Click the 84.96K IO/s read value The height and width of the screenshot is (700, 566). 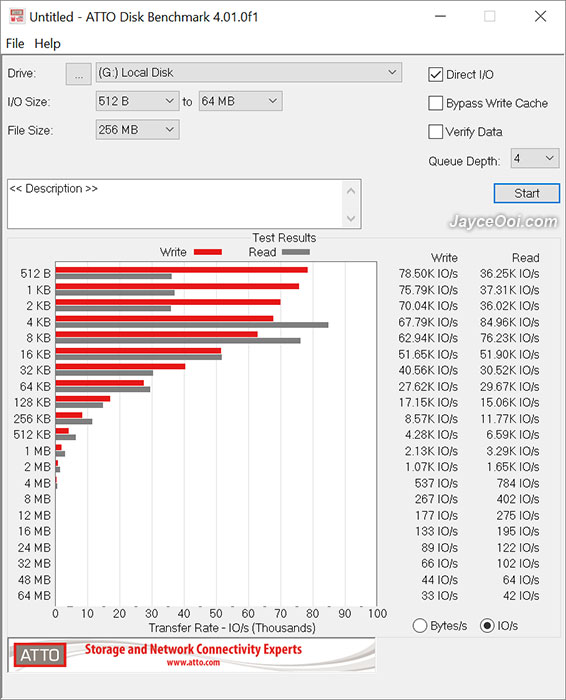[509, 322]
